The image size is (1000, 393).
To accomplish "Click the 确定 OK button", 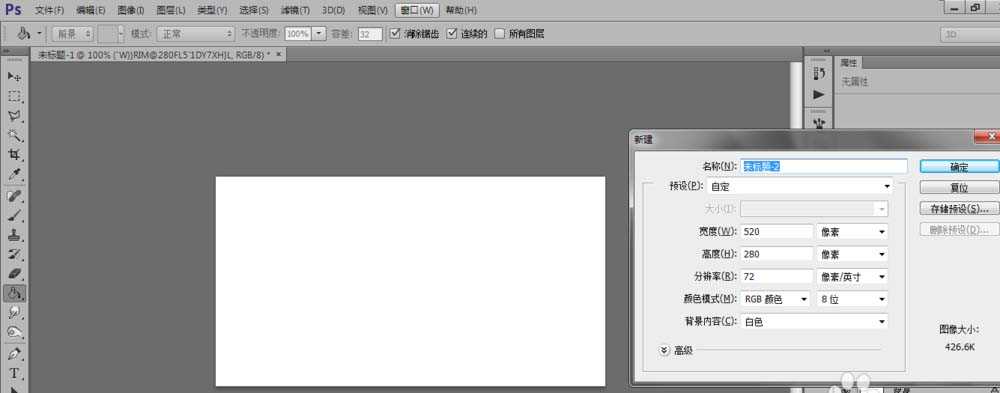I will coord(959,167).
